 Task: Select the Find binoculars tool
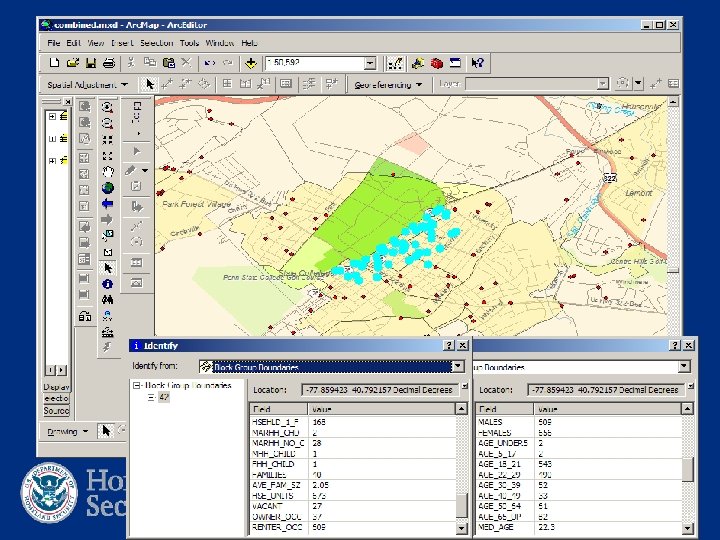tap(107, 300)
